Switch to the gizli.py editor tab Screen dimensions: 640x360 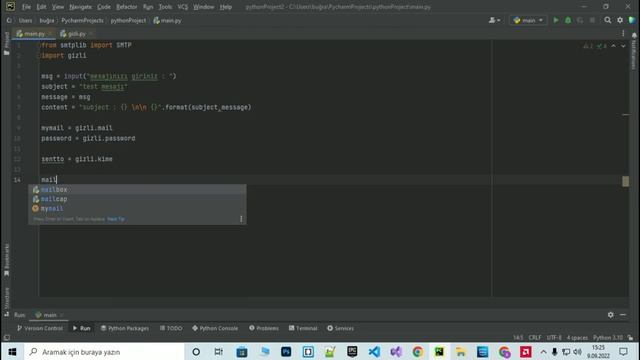tap(76, 33)
